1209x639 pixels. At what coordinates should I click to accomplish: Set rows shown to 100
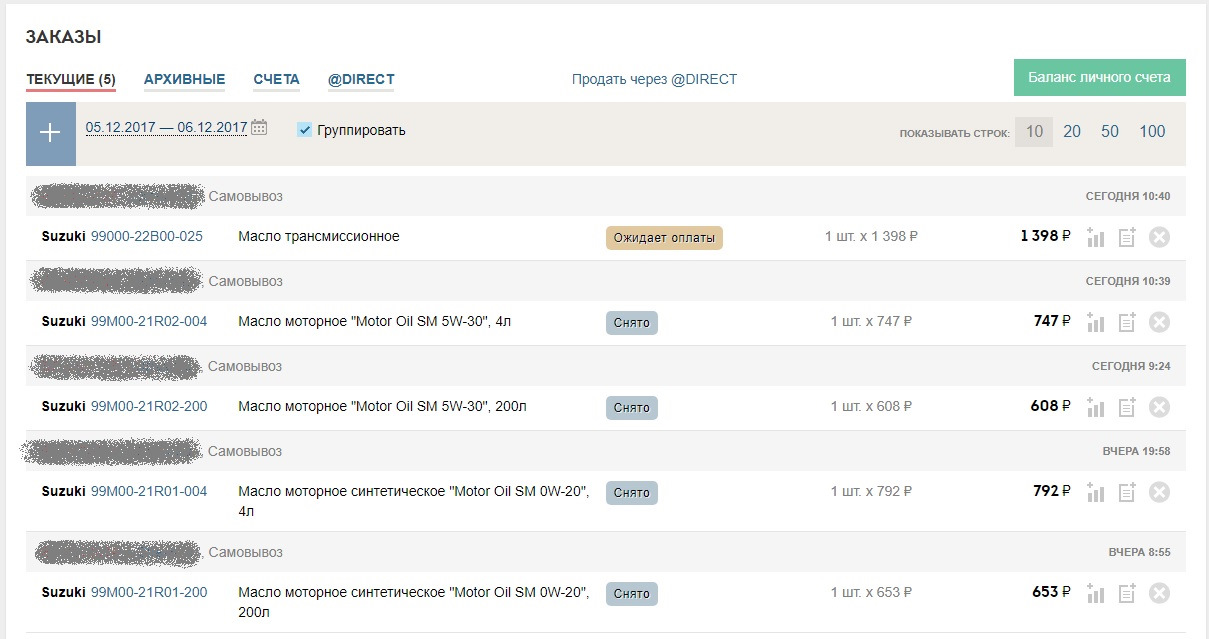tap(1152, 132)
